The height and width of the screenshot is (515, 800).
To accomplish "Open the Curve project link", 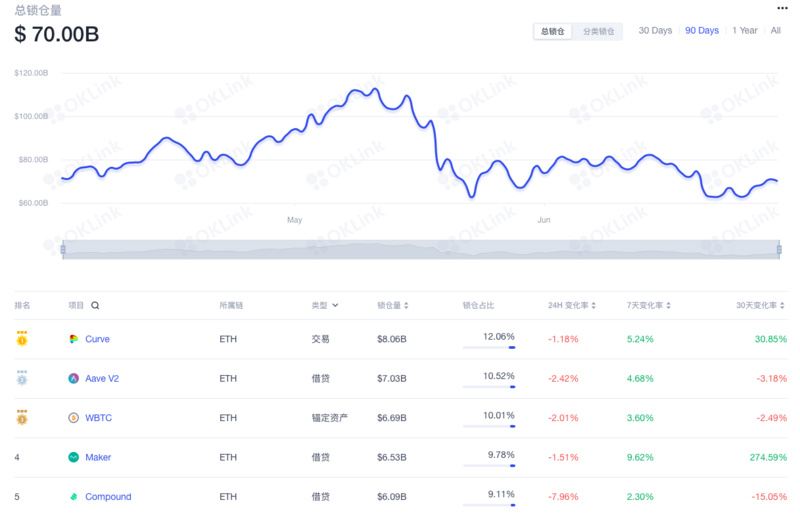I will click(97, 339).
